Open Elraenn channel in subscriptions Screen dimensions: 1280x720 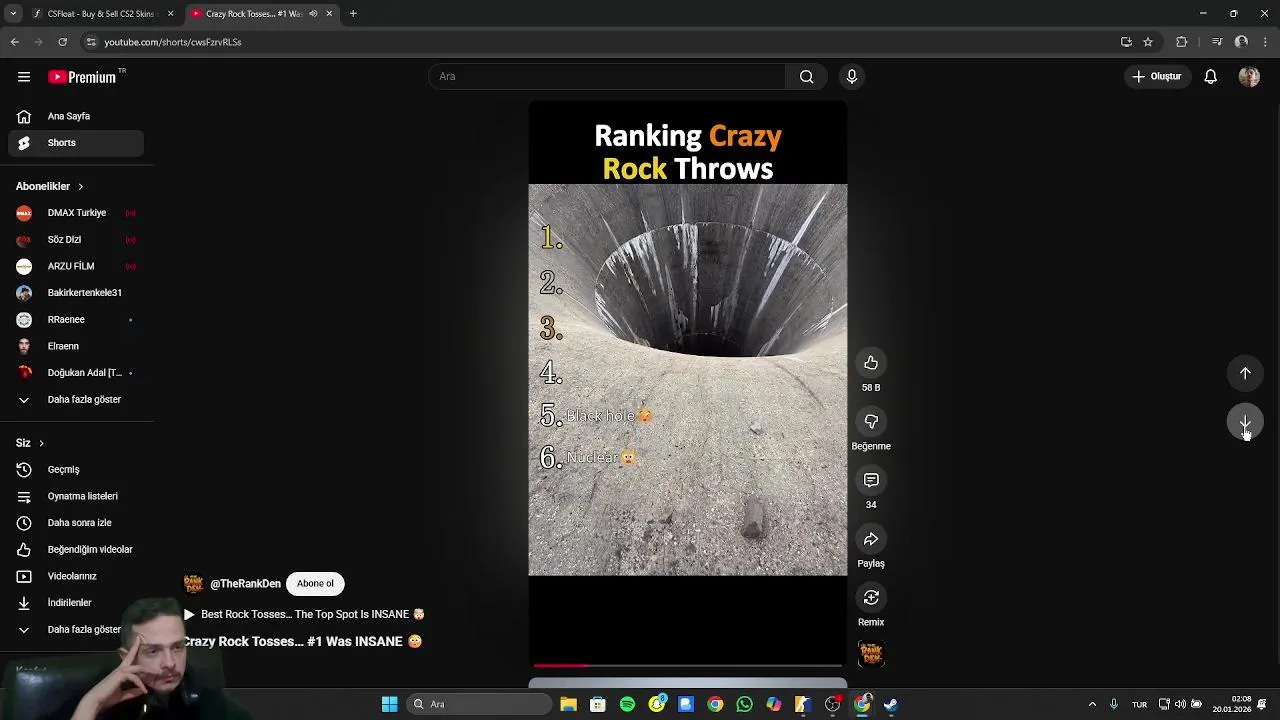(76, 346)
